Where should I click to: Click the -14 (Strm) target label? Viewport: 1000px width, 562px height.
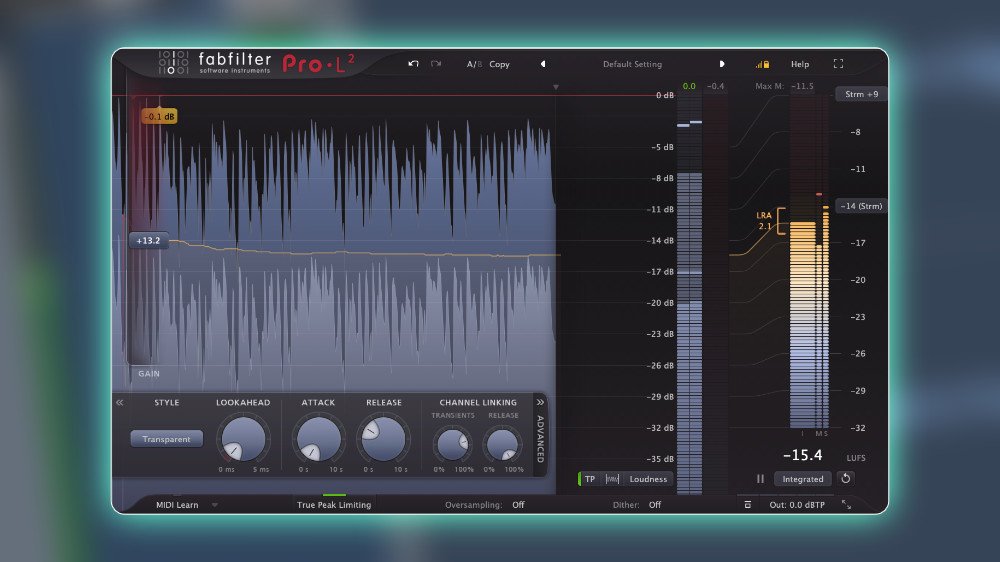(861, 206)
